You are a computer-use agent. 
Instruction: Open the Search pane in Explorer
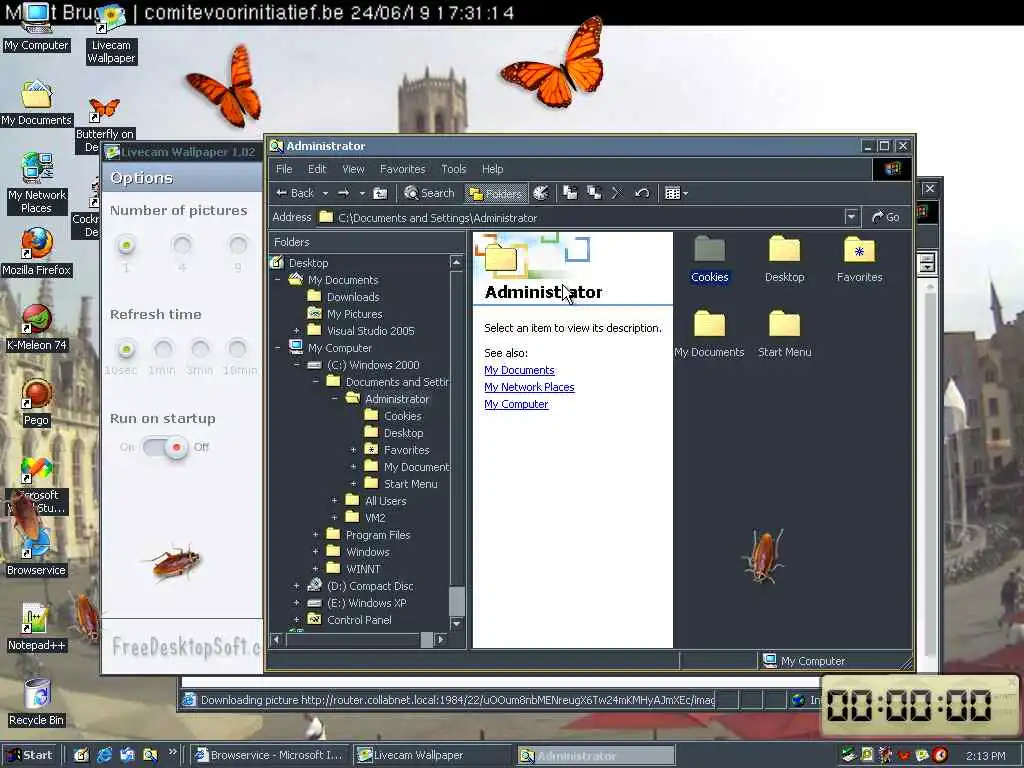click(x=429, y=193)
